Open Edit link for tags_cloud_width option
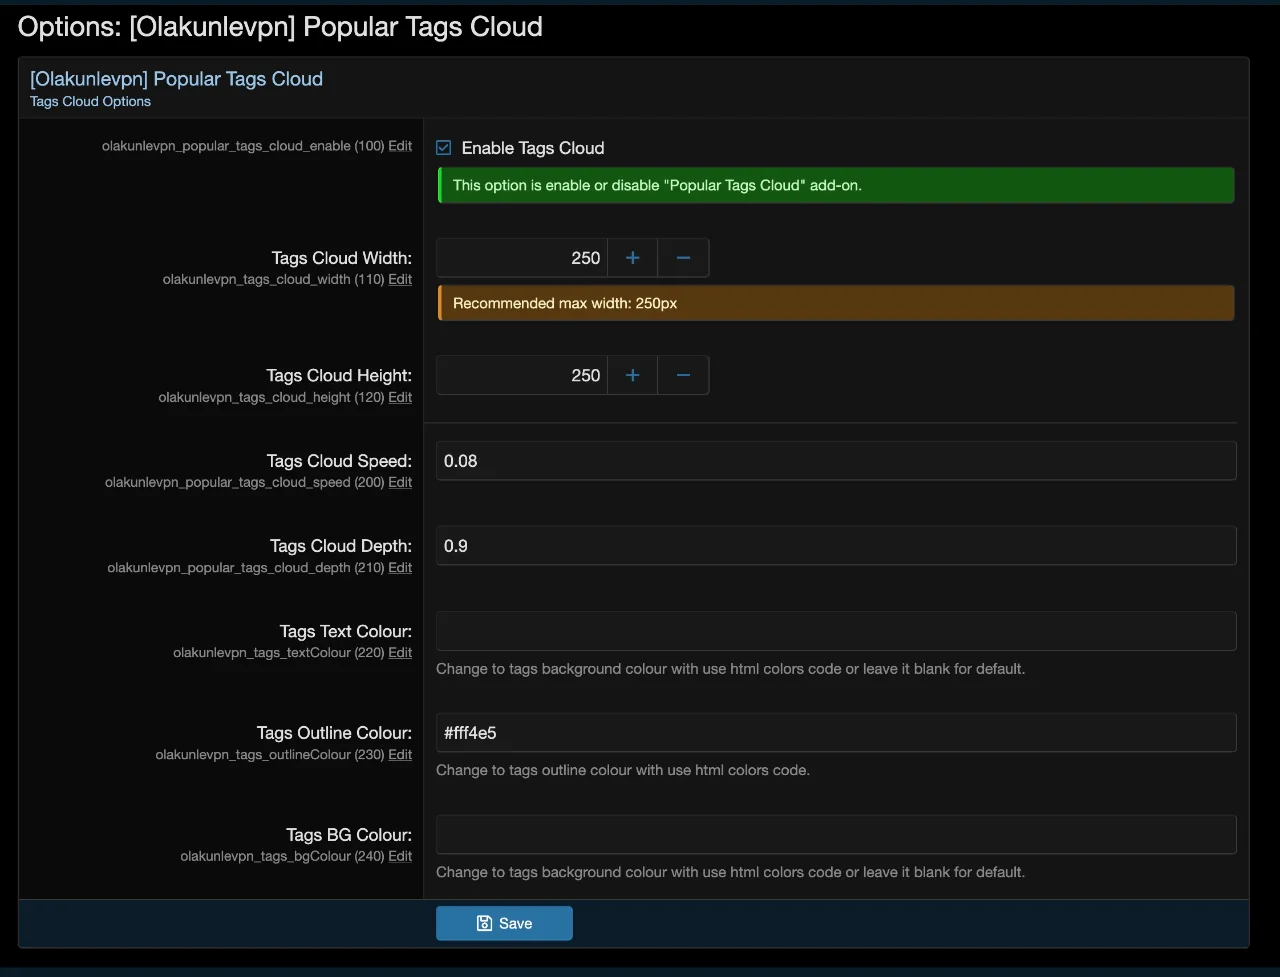The image size is (1280, 977). tap(400, 280)
